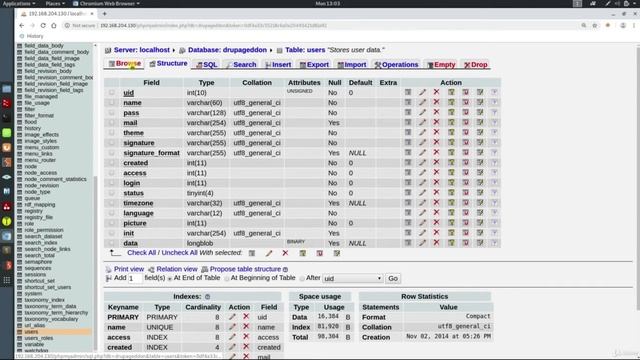This screenshot has height=360, width=640.
Task: Click With selected red Drop icon
Action: point(285,253)
